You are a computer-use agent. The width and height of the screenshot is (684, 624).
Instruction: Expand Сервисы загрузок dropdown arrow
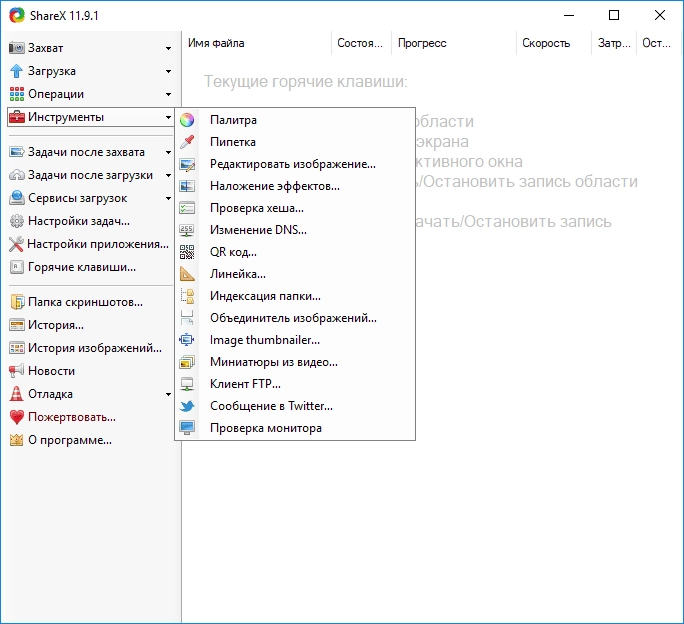point(168,199)
